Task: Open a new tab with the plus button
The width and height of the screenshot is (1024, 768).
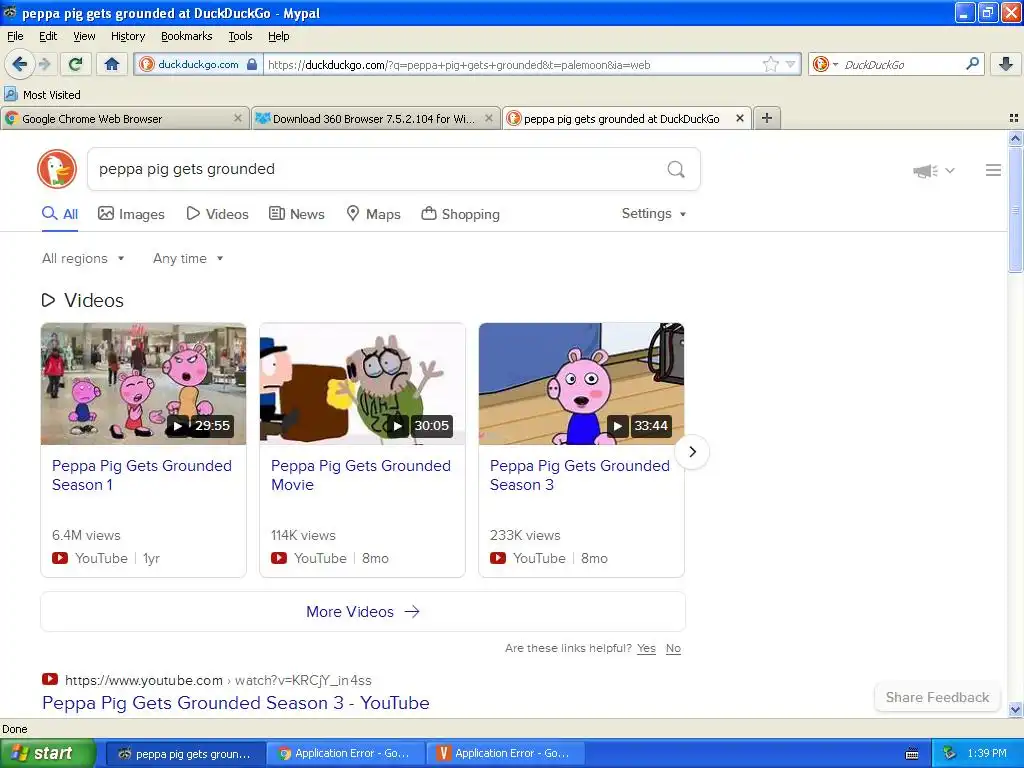Action: 767,118
